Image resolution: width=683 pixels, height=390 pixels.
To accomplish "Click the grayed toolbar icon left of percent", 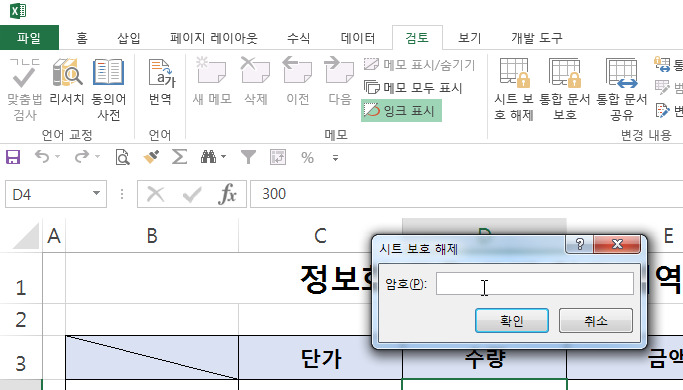I will click(x=278, y=157).
